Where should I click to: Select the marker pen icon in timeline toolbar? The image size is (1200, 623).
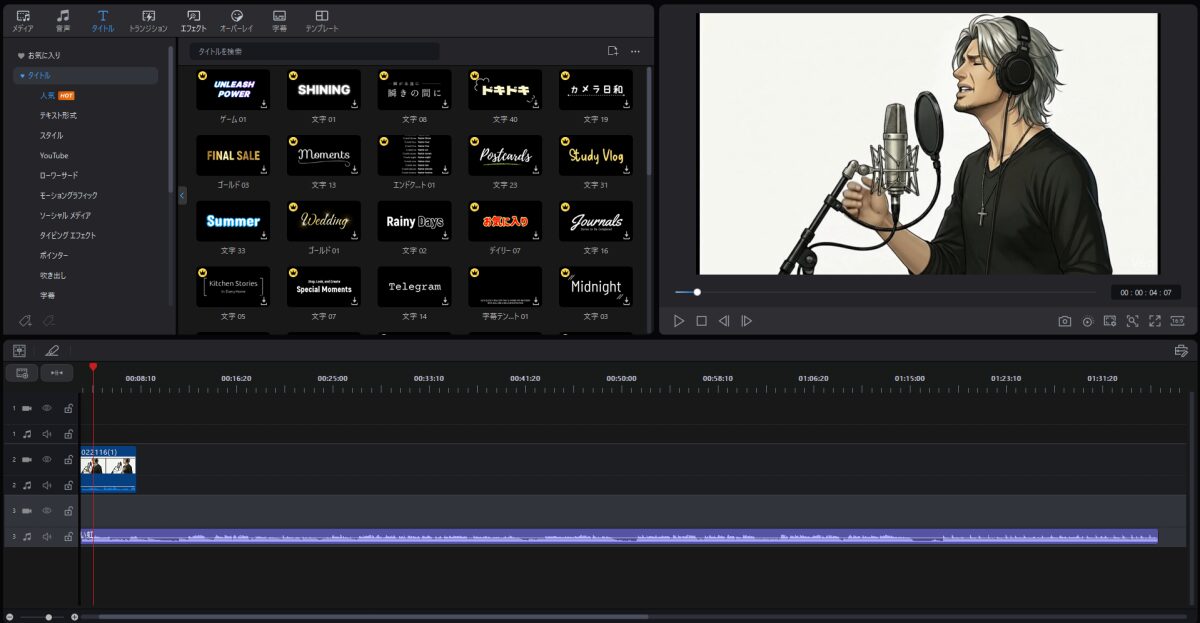point(51,351)
